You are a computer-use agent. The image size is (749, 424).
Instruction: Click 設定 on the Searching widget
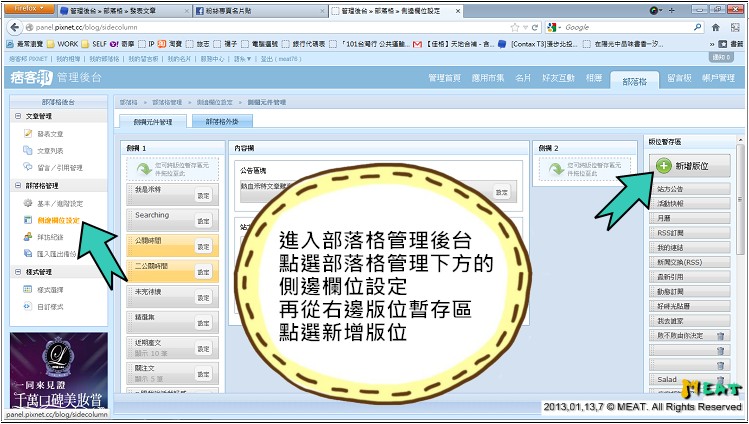coord(203,221)
